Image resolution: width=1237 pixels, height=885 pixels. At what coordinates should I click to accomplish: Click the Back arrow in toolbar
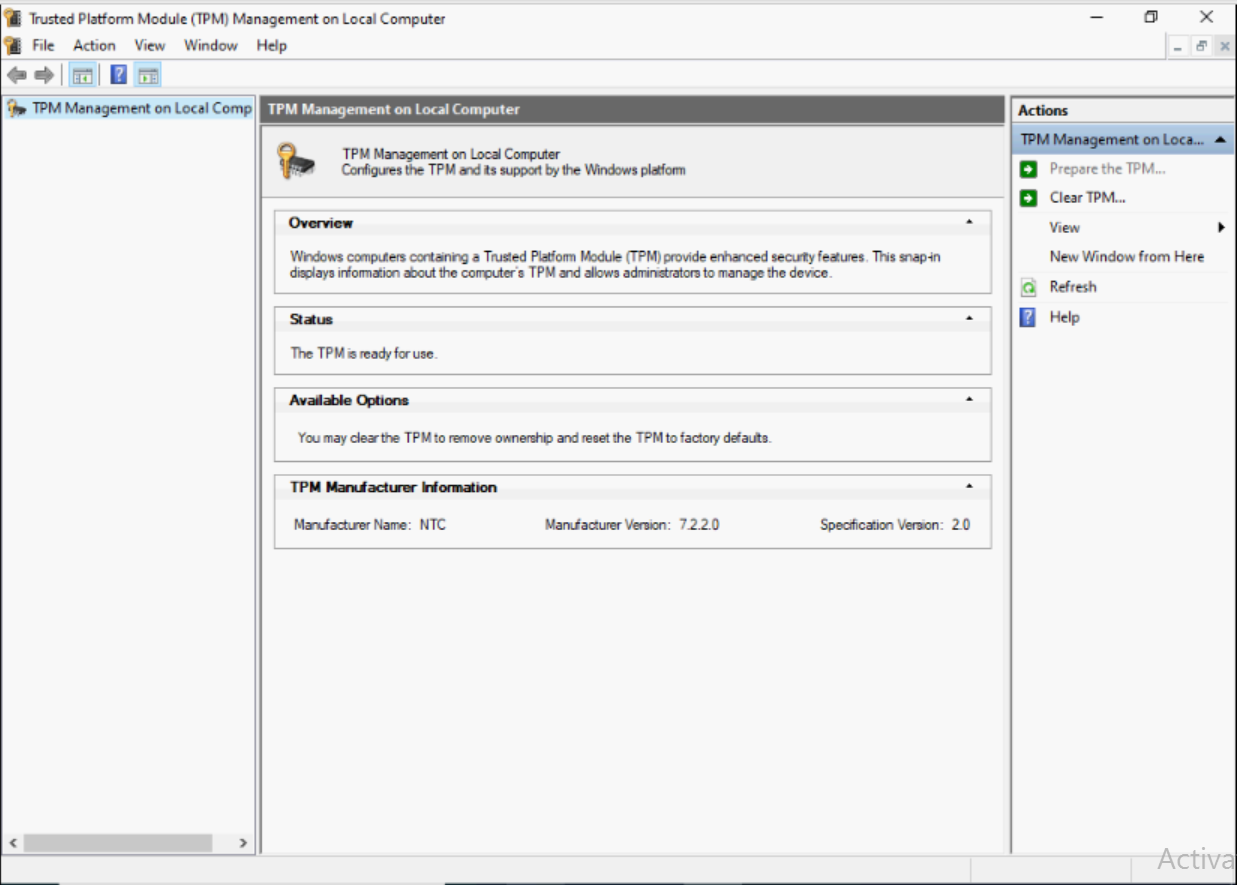click(x=17, y=75)
